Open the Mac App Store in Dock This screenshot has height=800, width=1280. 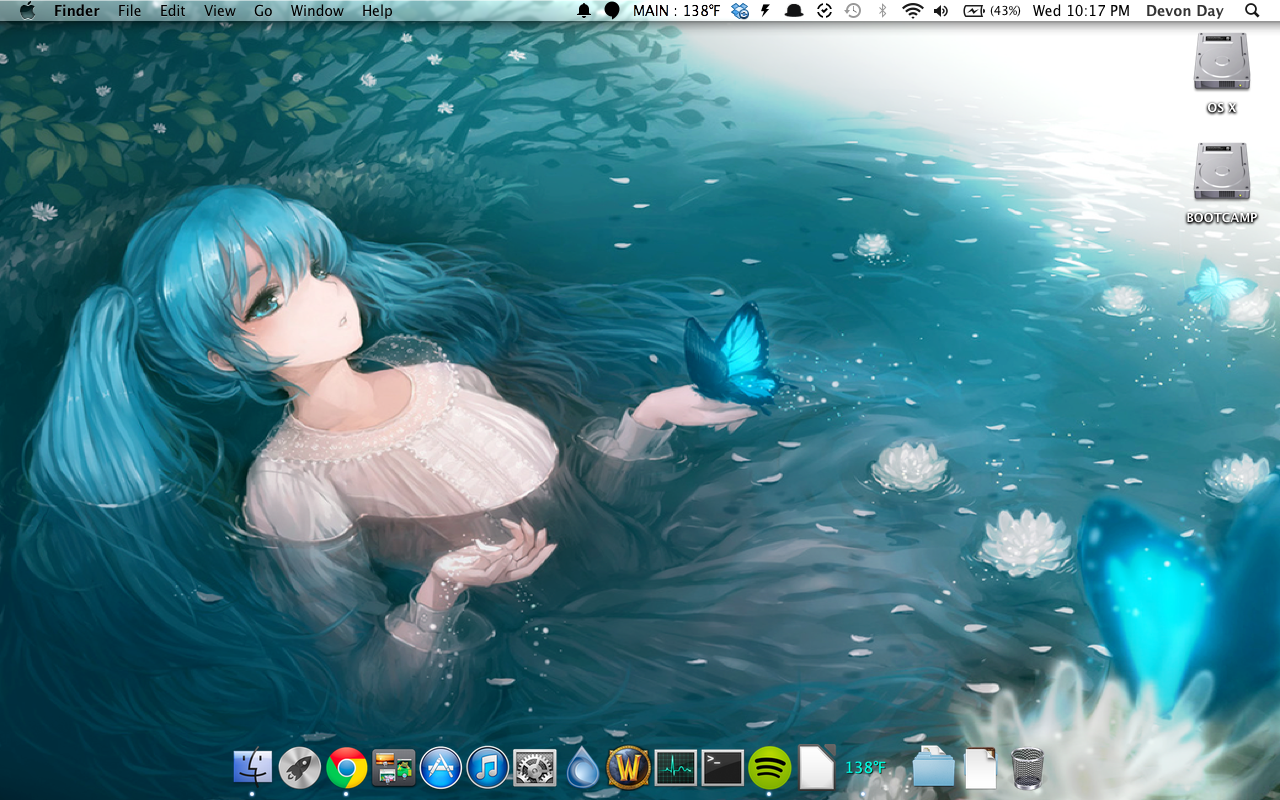pos(440,768)
